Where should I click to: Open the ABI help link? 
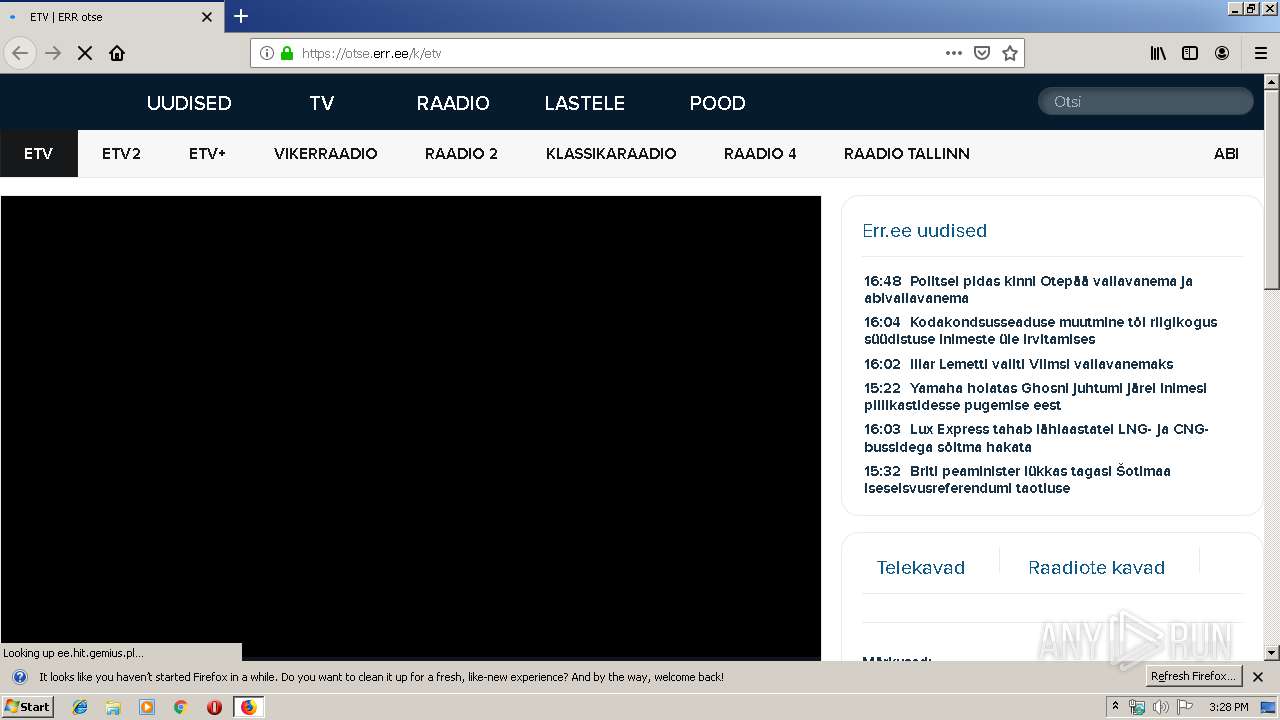click(x=1226, y=154)
